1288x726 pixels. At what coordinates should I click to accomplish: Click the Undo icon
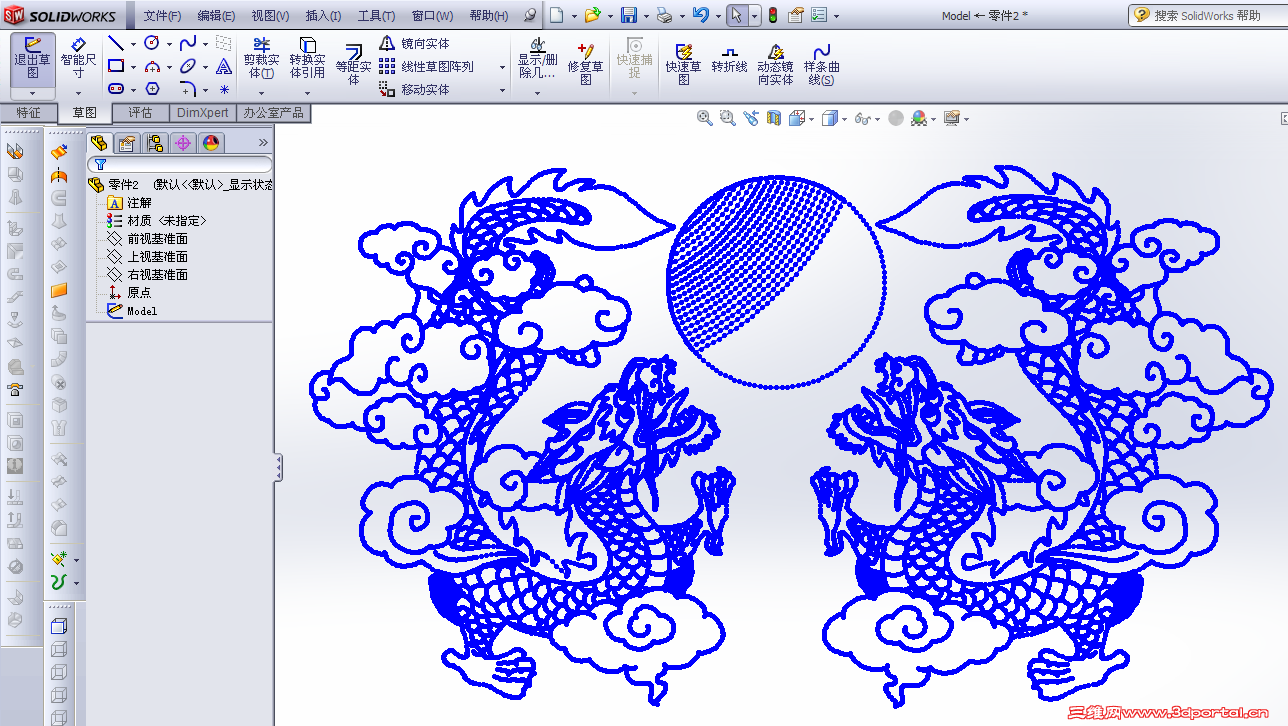click(x=700, y=15)
